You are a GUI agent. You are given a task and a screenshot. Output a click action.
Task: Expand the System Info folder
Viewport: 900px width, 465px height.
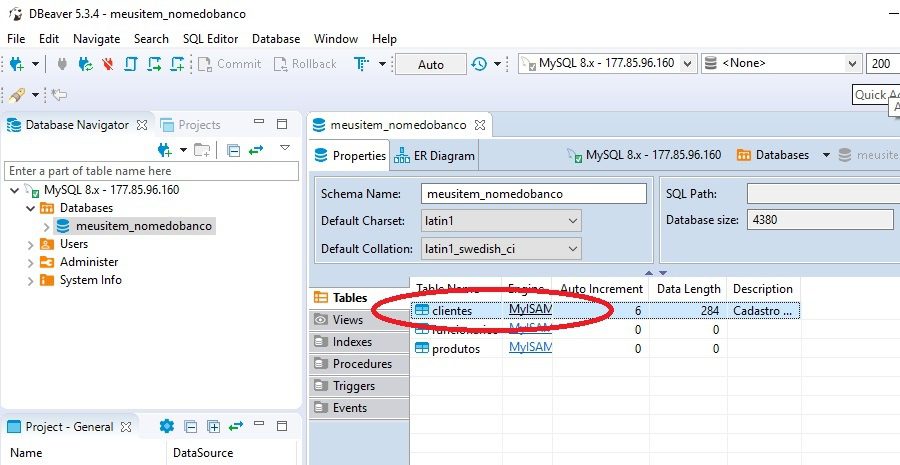tap(30, 280)
